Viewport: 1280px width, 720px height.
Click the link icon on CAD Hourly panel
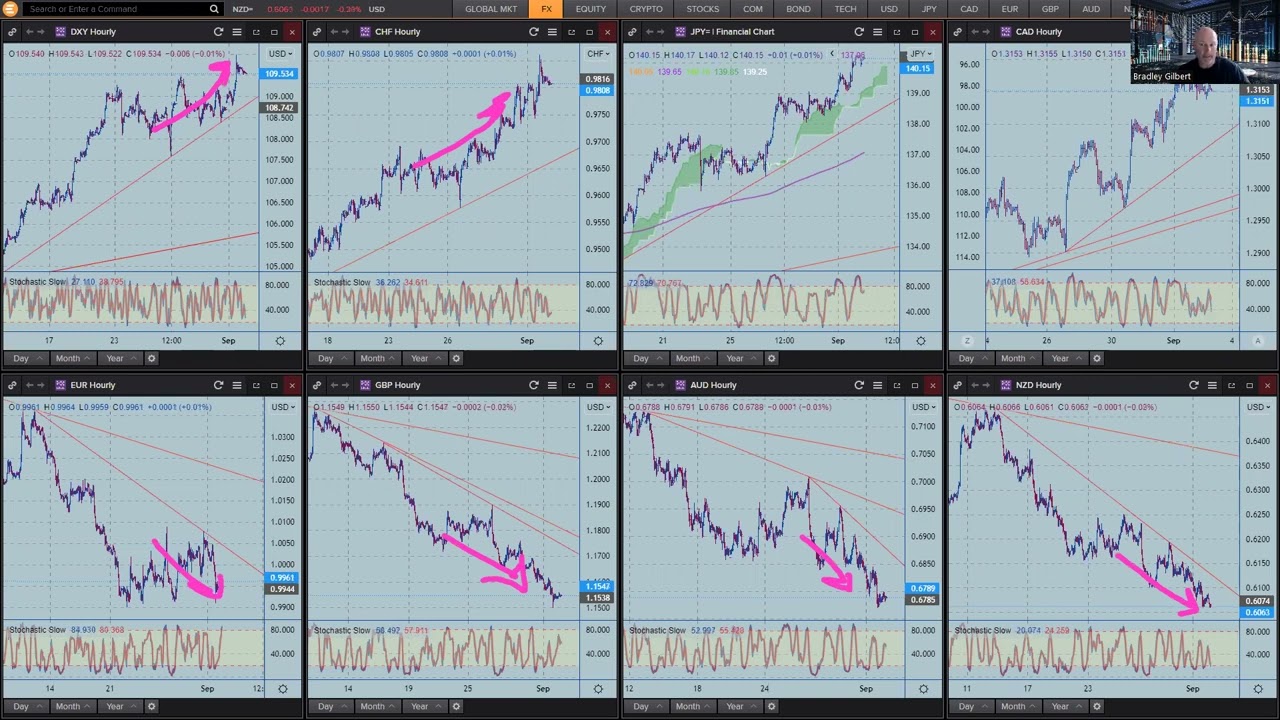958,32
